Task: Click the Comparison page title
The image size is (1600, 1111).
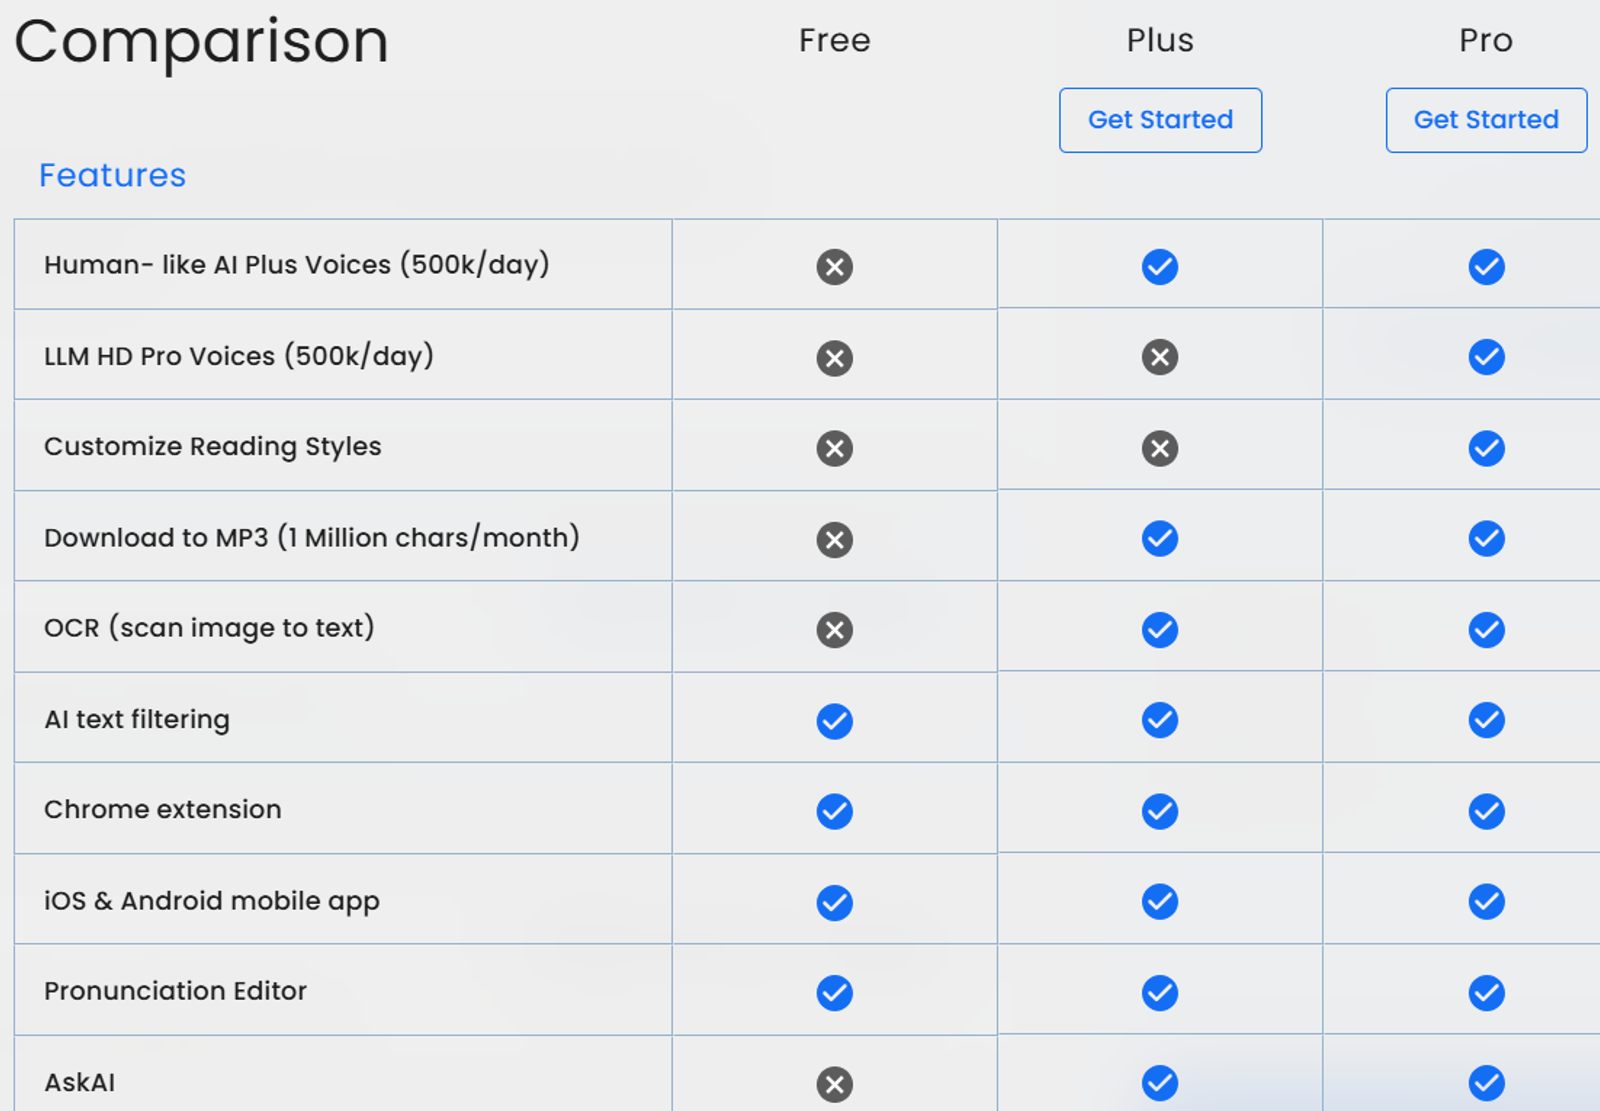Action: click(x=201, y=42)
